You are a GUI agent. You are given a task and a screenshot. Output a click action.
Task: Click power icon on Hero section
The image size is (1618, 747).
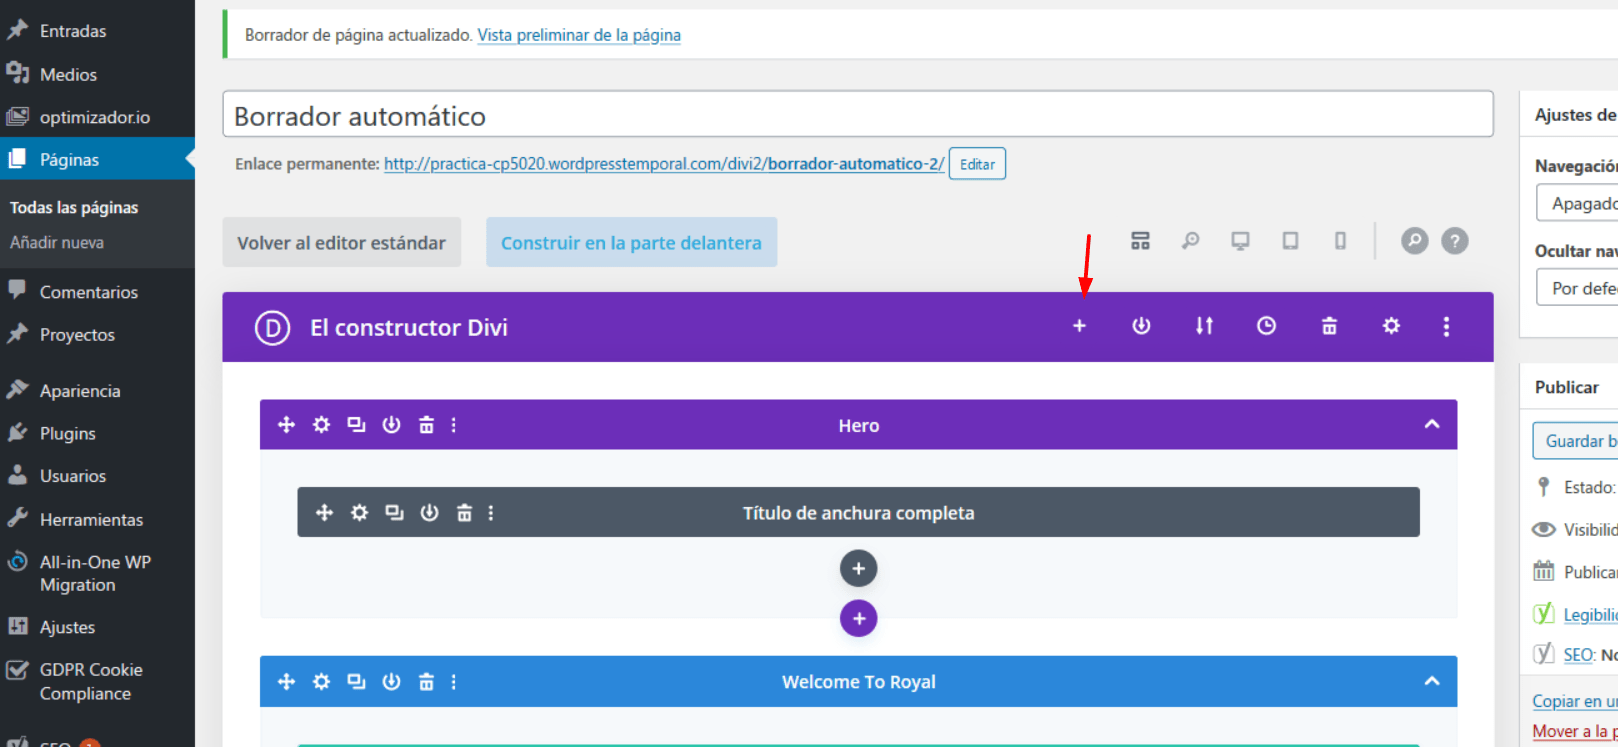click(391, 425)
